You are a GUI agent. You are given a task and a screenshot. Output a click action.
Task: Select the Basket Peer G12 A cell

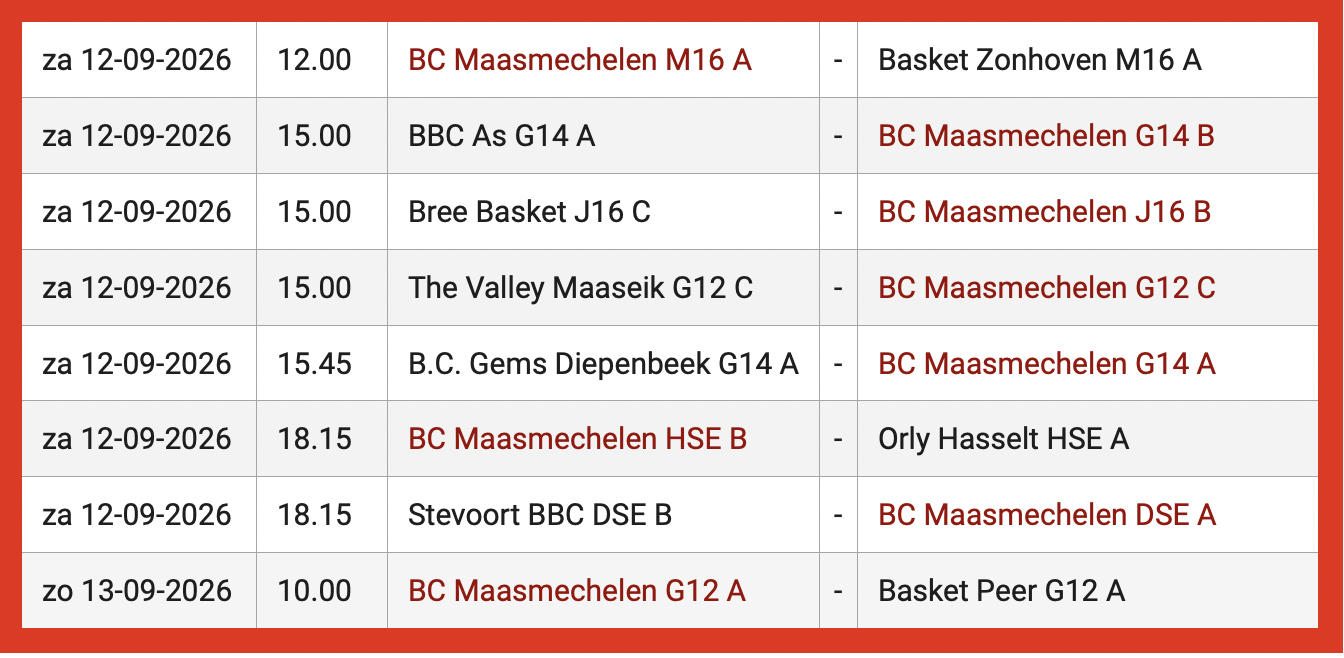point(1088,591)
